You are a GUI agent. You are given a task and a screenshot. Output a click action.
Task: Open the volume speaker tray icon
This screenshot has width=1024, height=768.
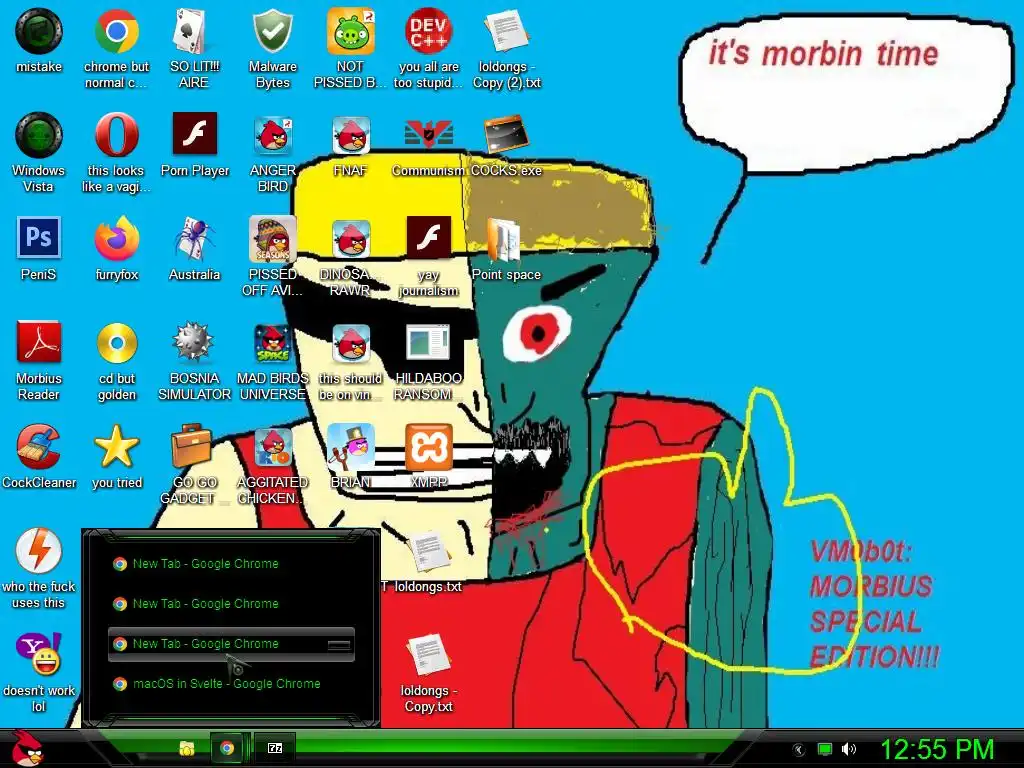point(849,749)
